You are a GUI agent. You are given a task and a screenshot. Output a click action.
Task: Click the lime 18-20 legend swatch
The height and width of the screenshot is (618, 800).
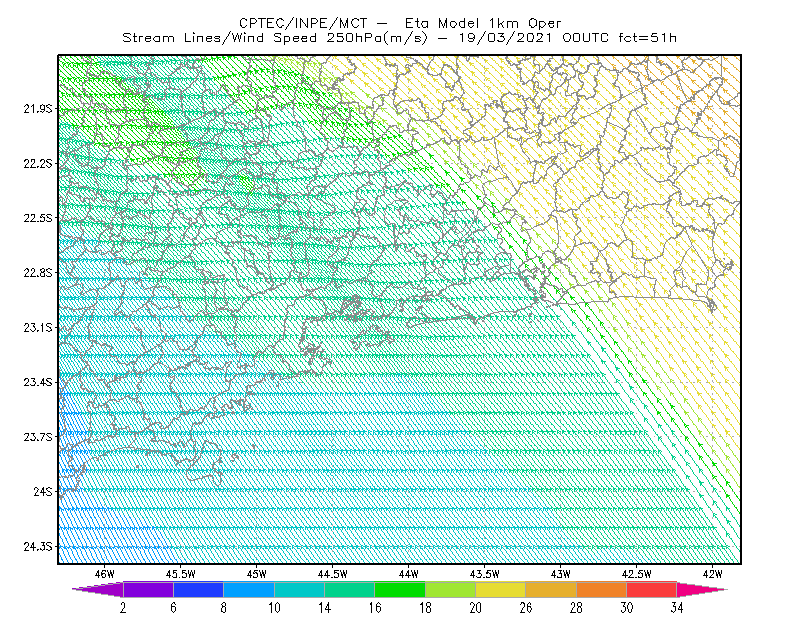451,589
